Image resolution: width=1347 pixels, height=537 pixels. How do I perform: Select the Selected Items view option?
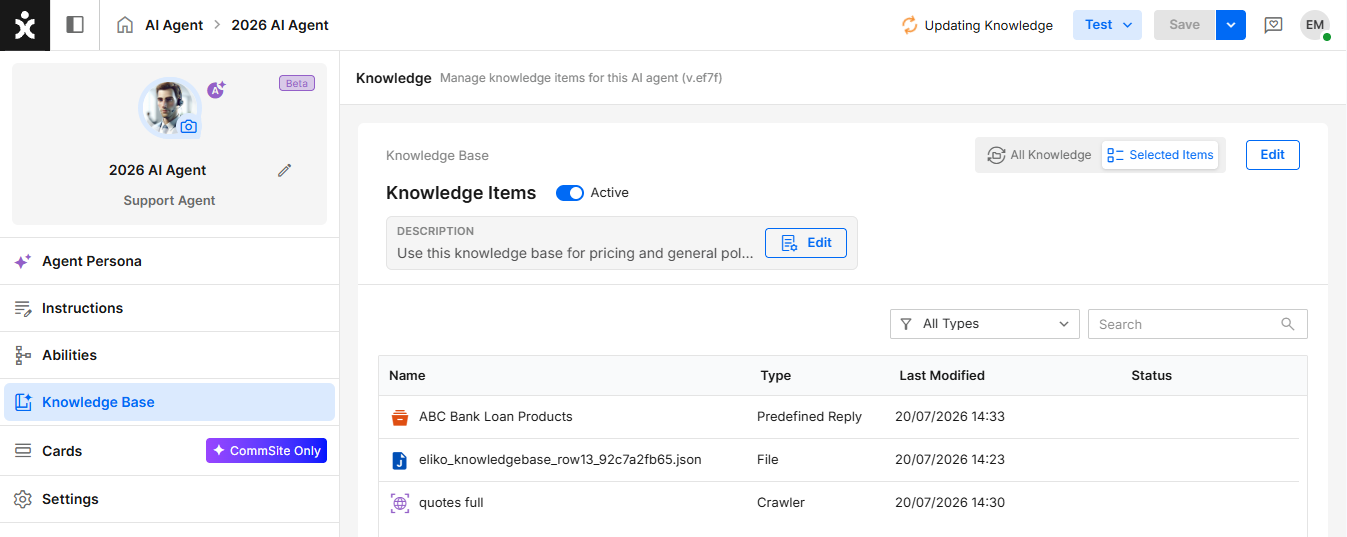point(1160,155)
